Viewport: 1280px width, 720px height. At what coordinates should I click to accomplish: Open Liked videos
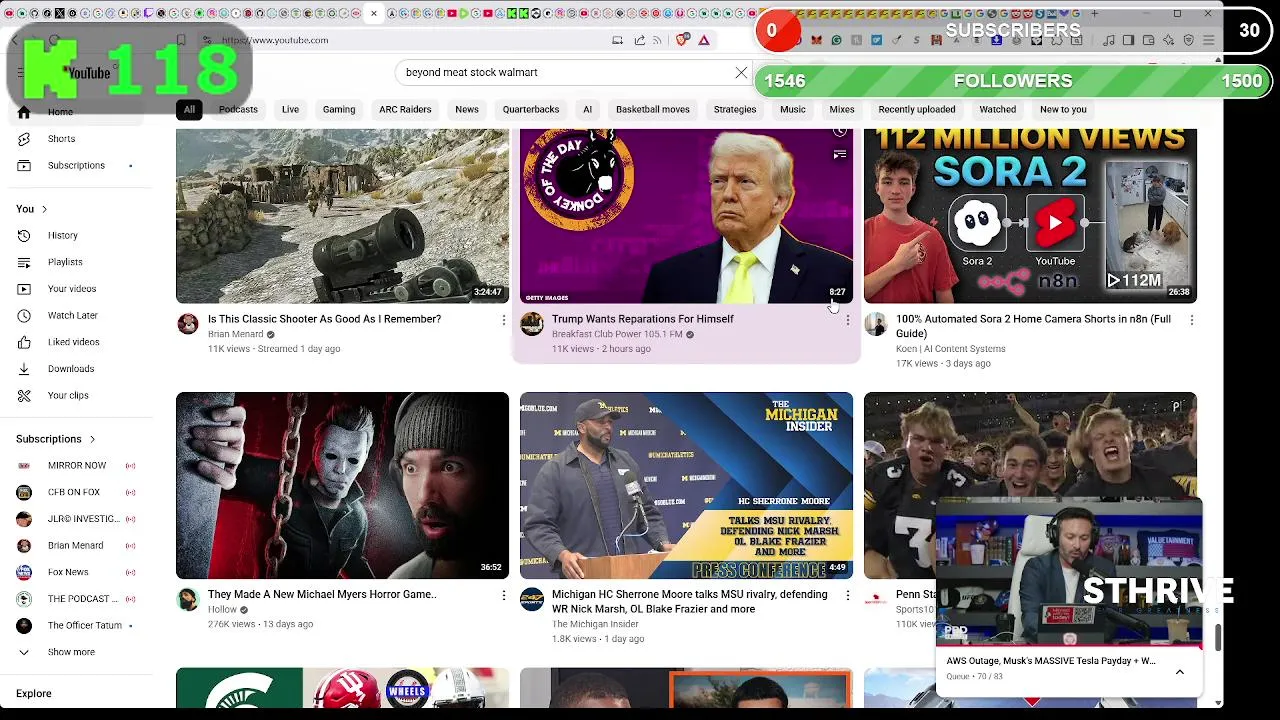point(73,342)
